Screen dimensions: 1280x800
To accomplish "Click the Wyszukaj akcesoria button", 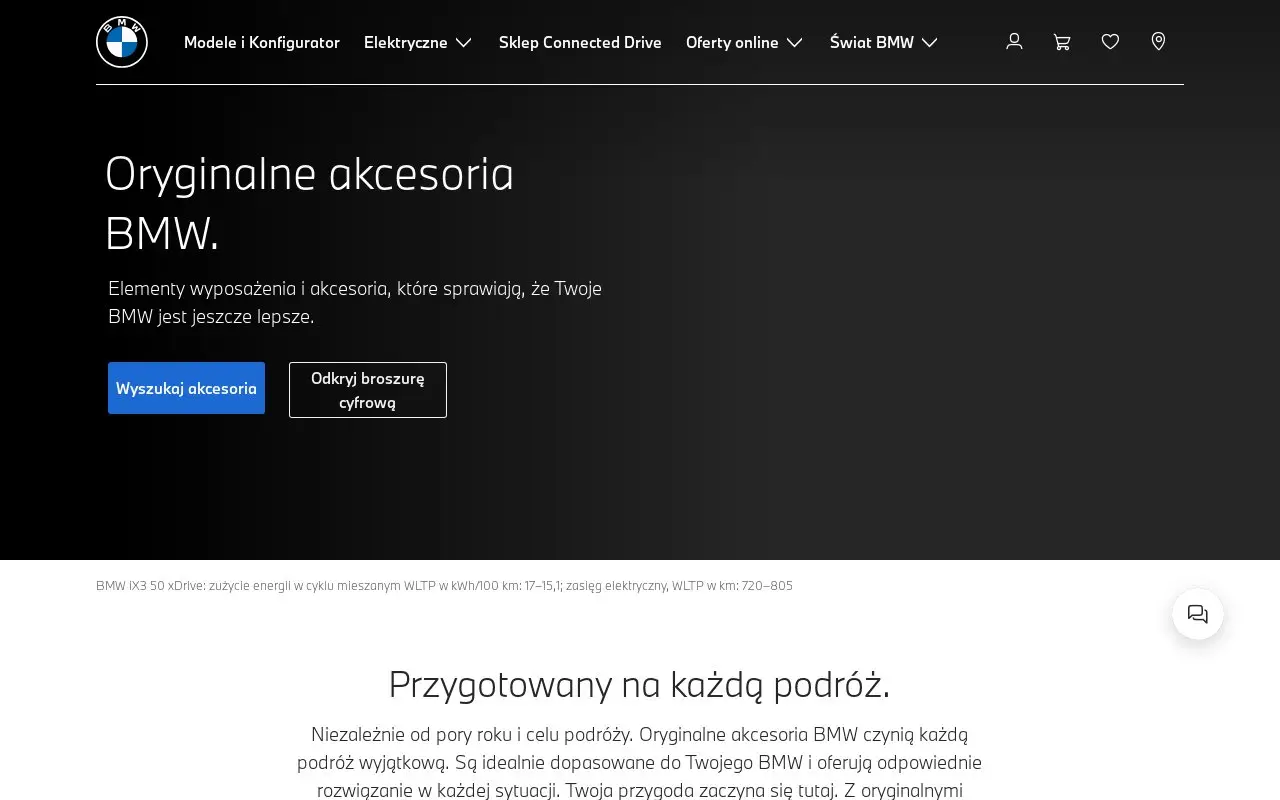I will (186, 388).
